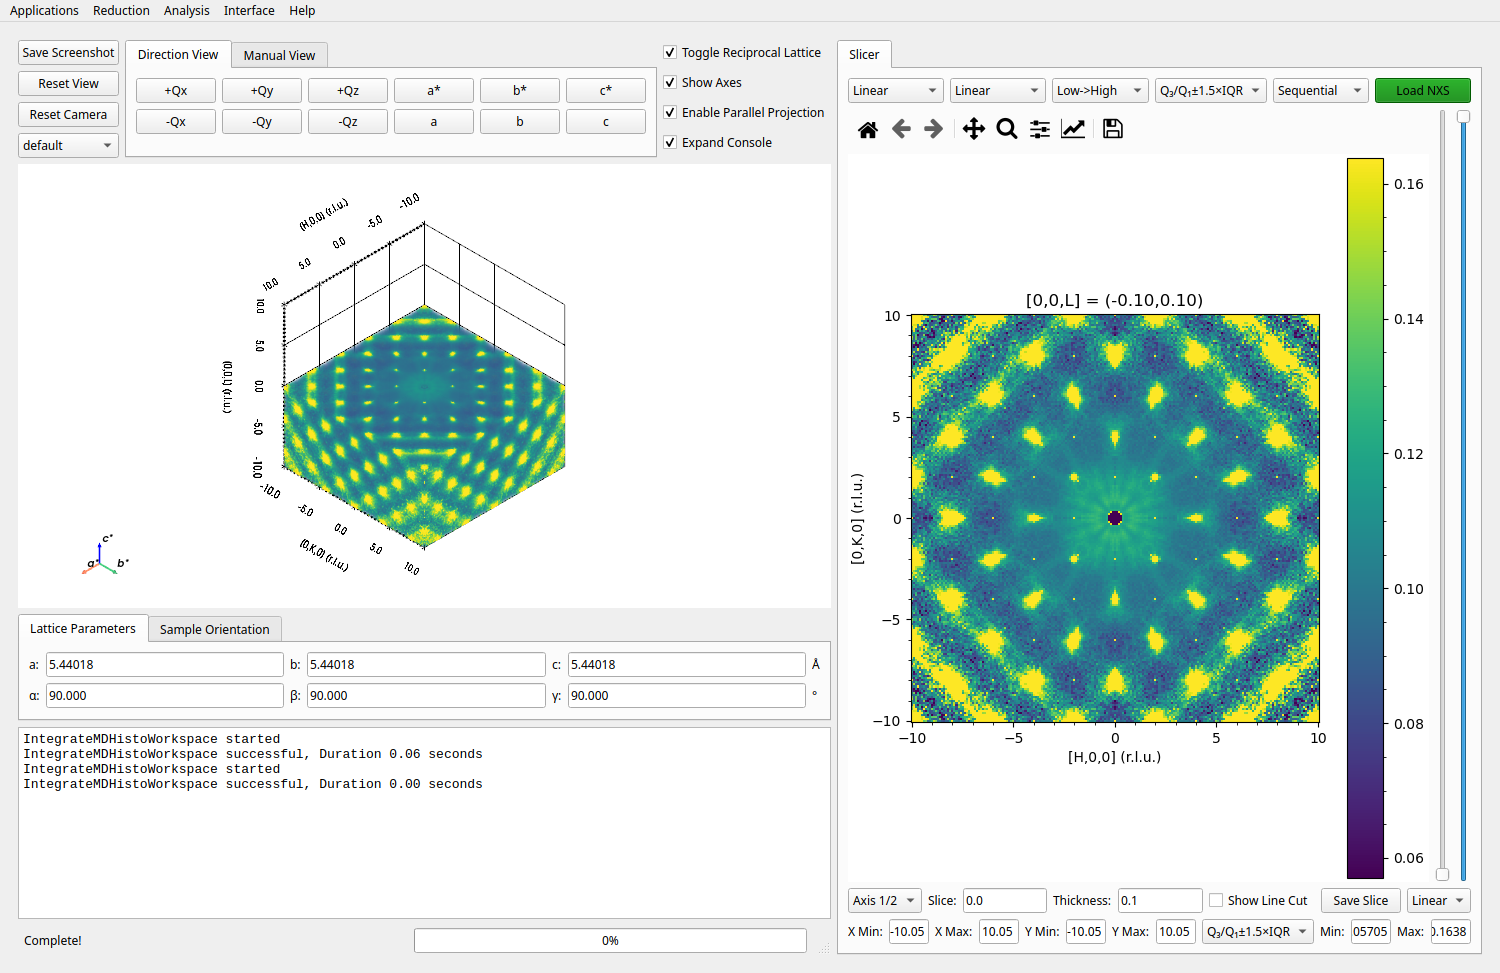Click the Y Max input field

pos(1175,931)
